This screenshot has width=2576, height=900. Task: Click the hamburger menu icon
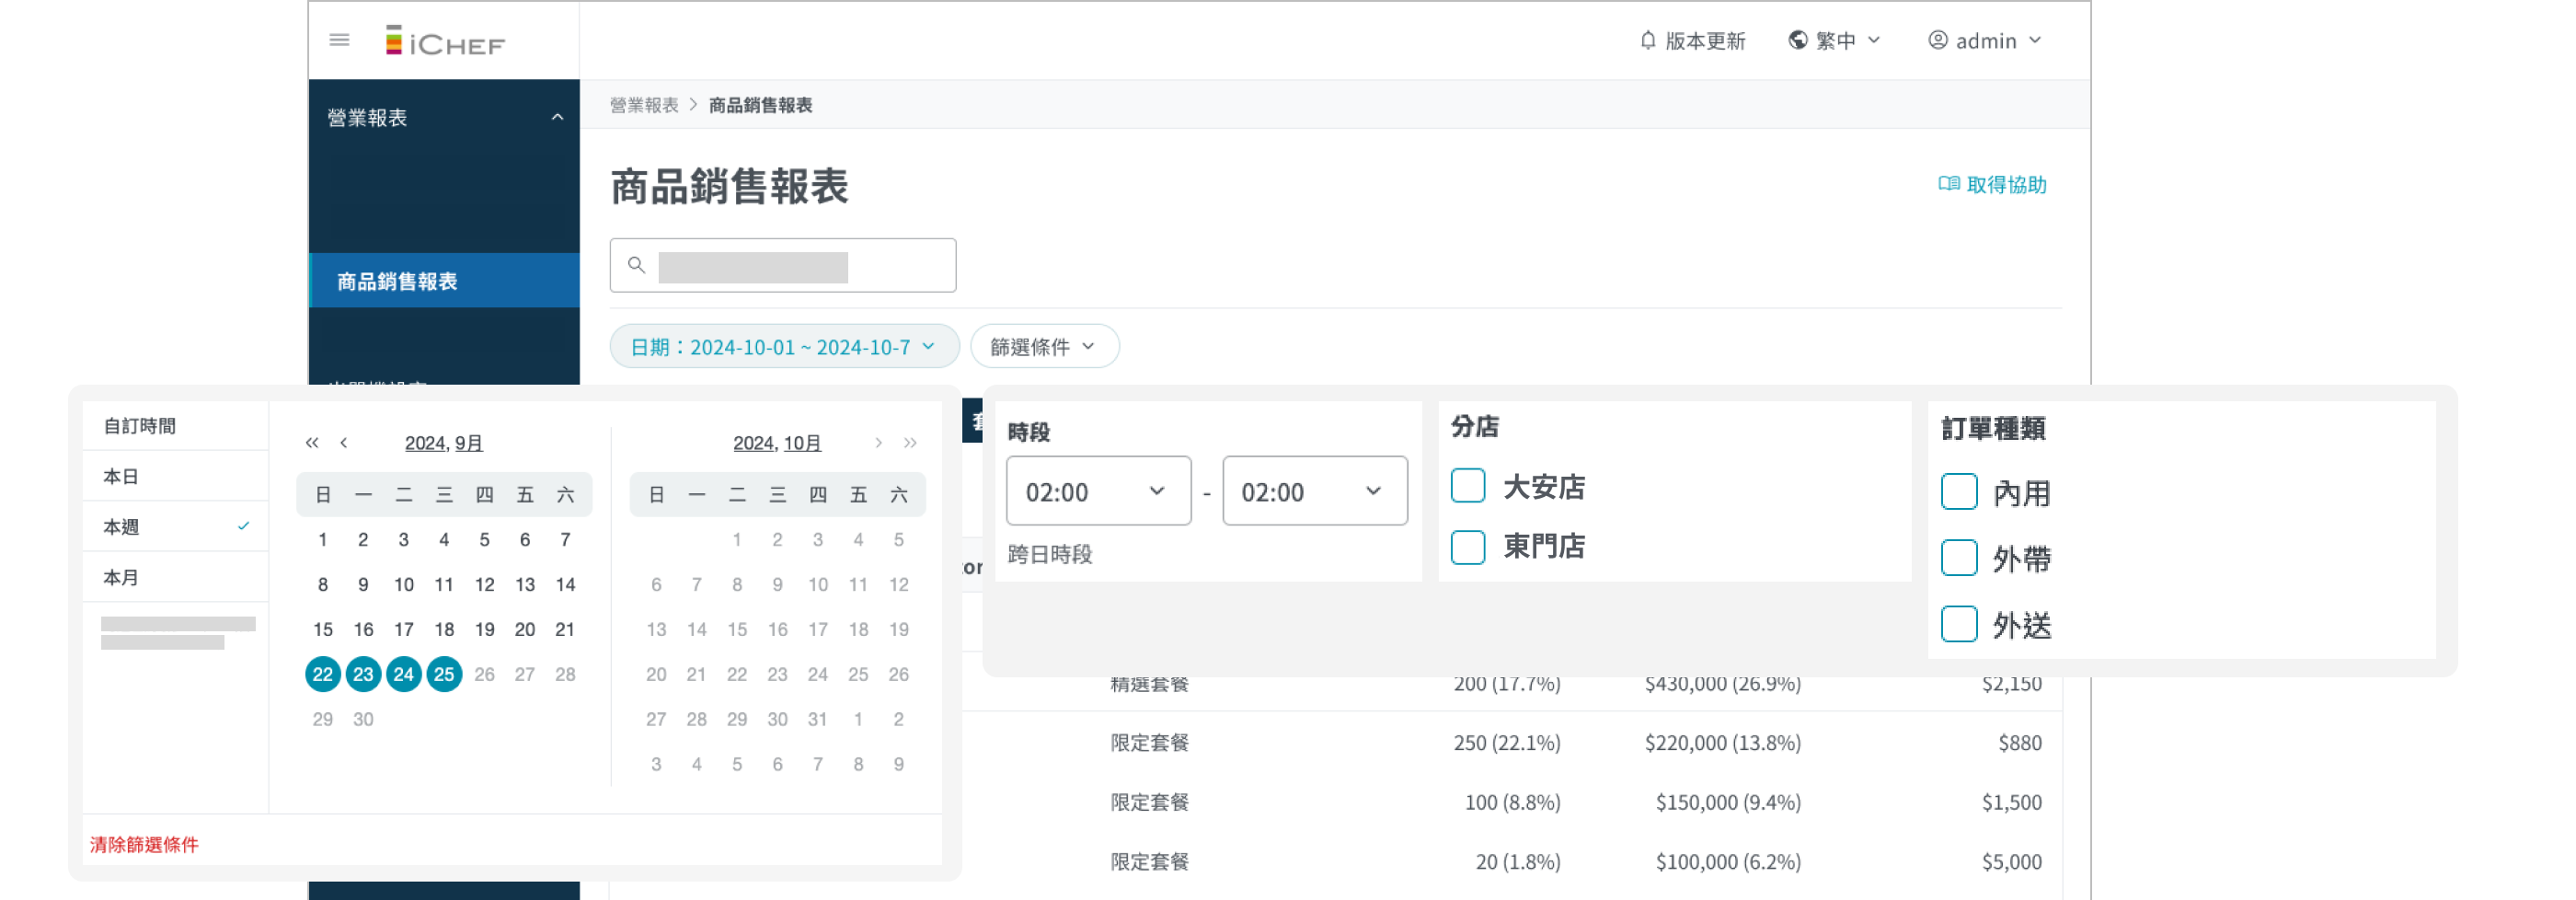click(x=339, y=40)
